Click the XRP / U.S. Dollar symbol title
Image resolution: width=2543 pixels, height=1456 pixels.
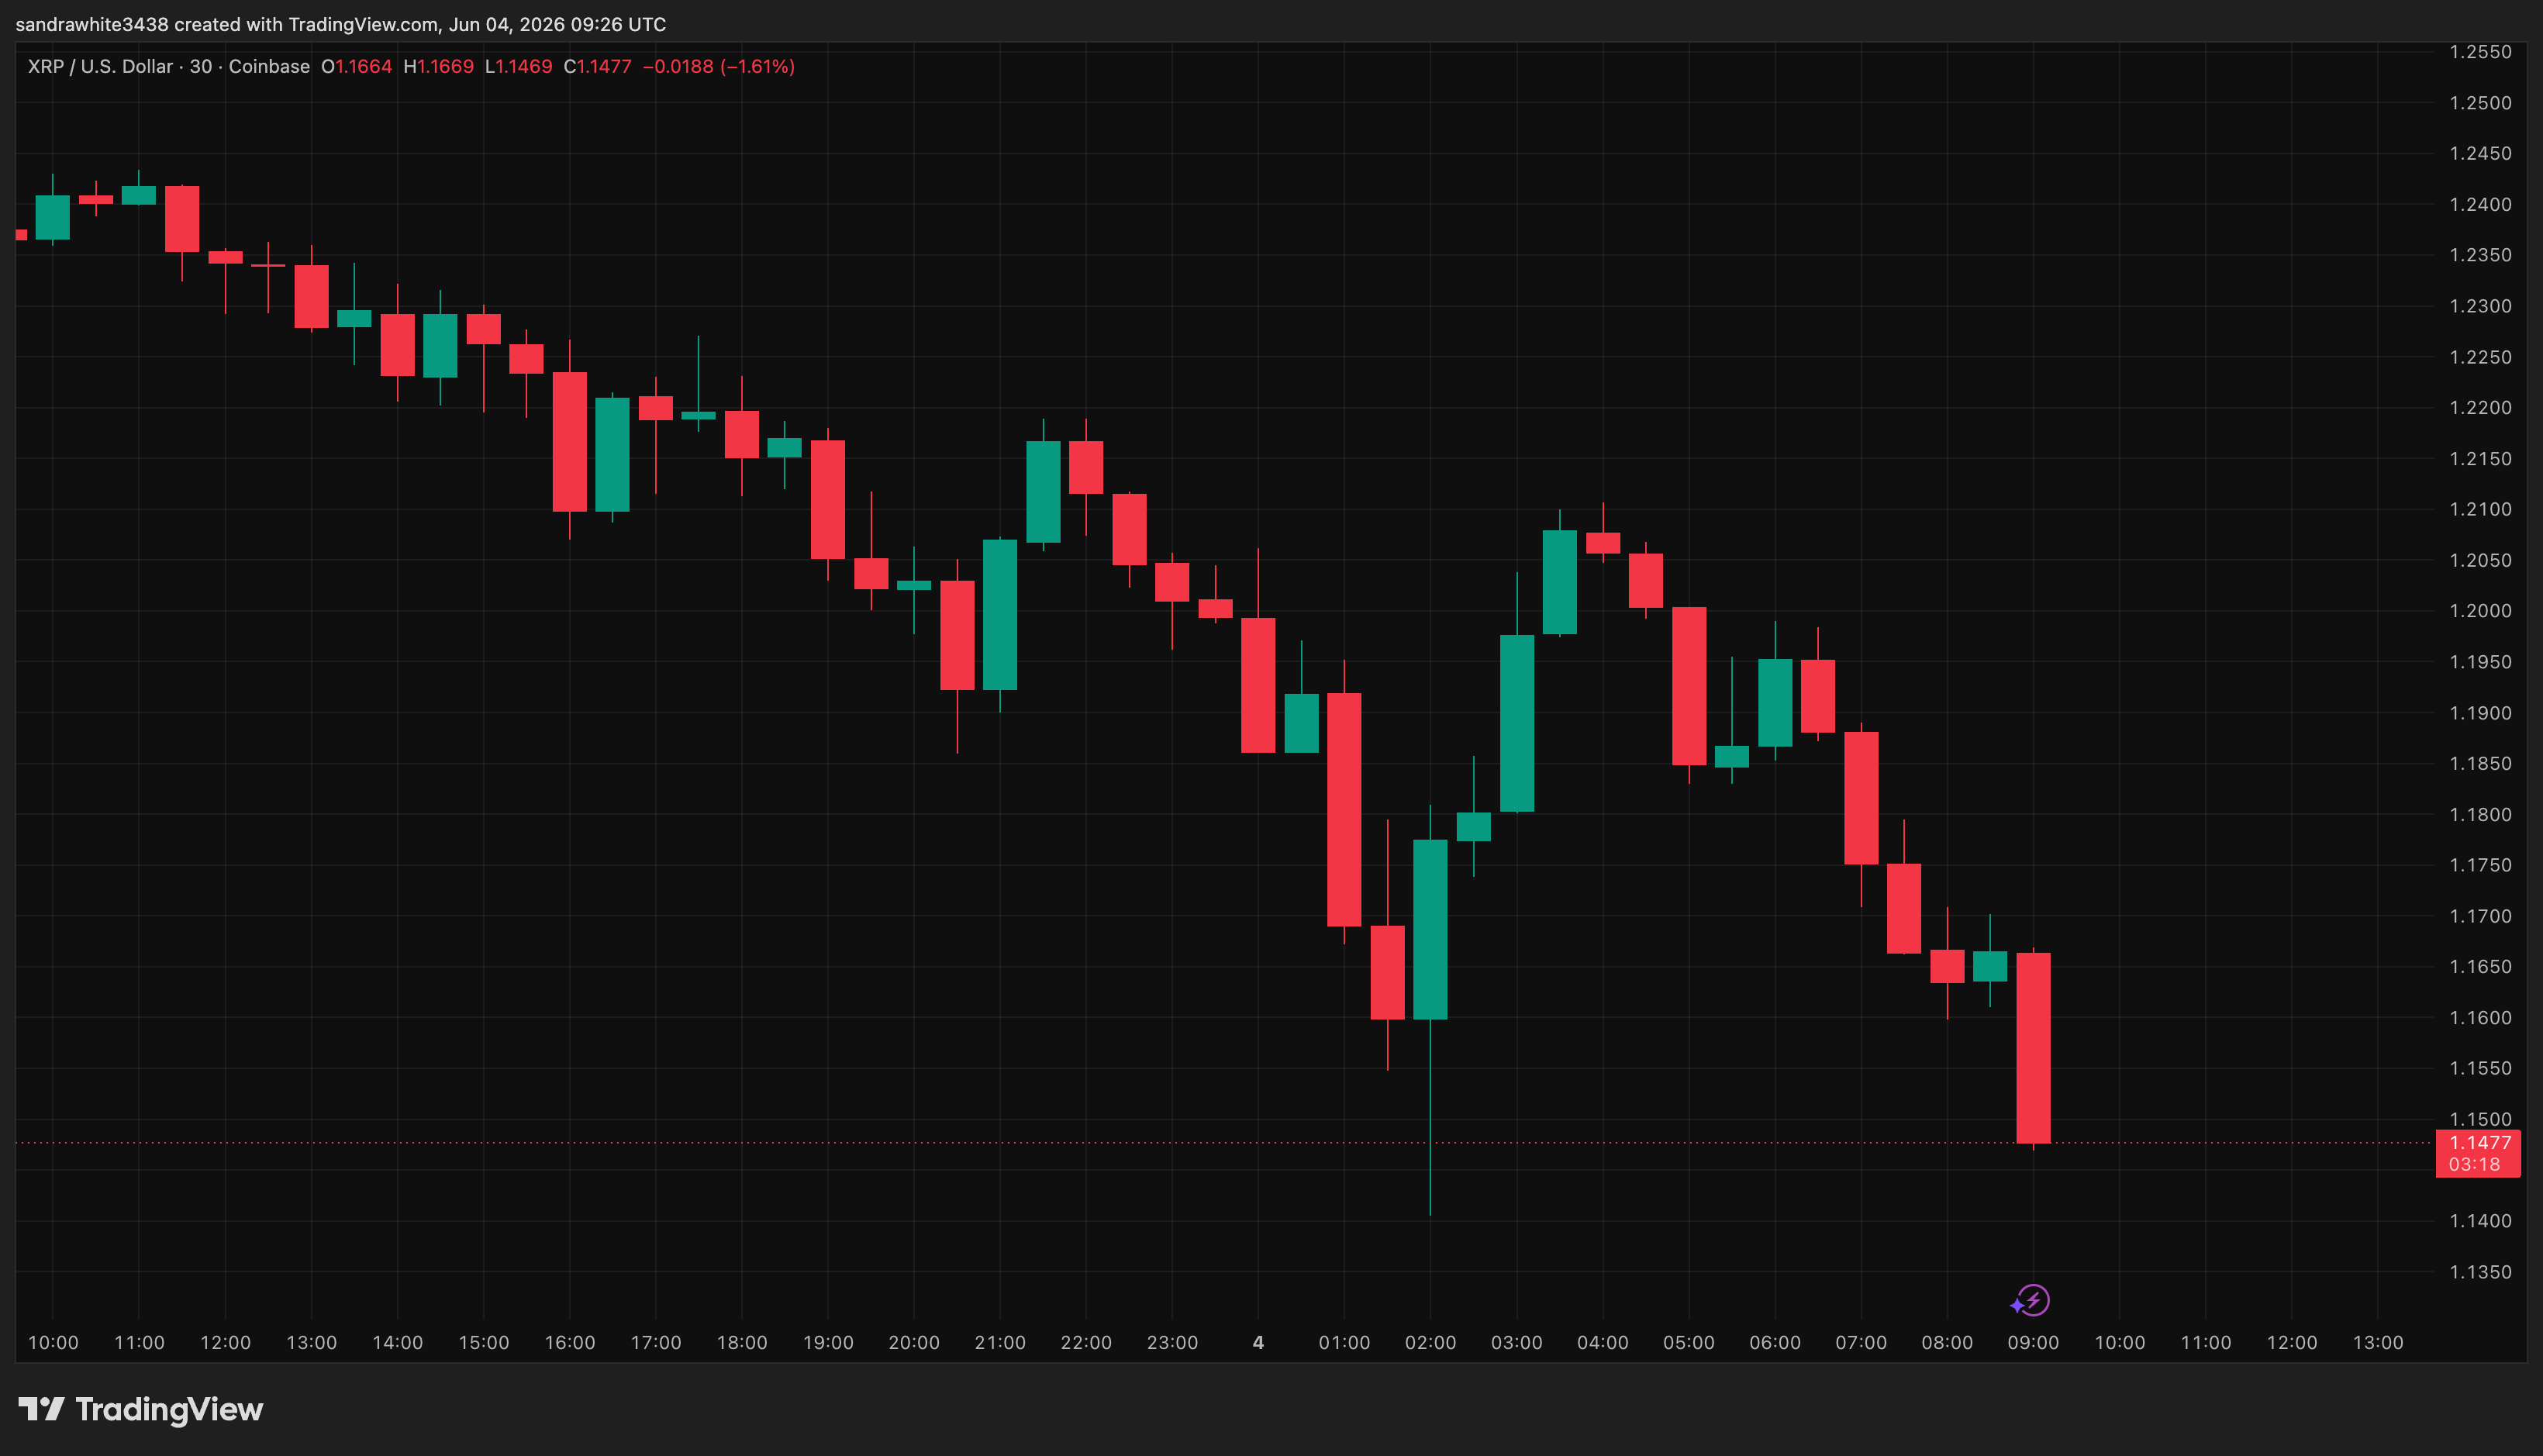pos(100,67)
